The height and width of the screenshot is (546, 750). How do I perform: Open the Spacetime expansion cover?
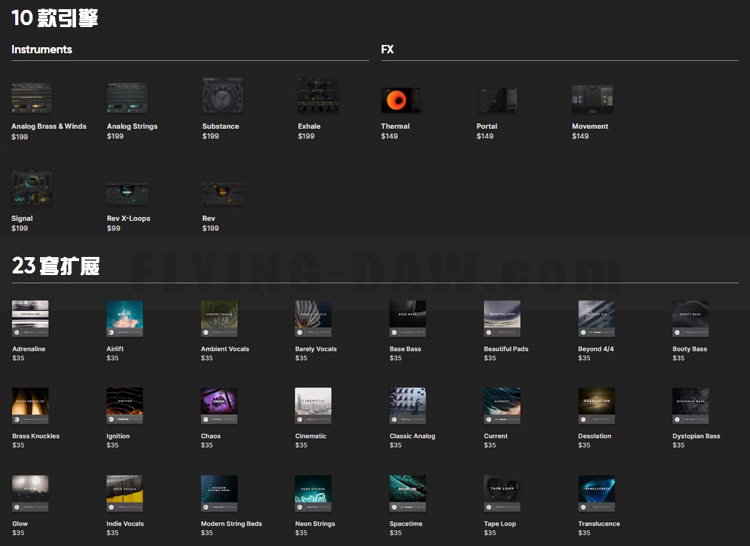click(x=408, y=493)
